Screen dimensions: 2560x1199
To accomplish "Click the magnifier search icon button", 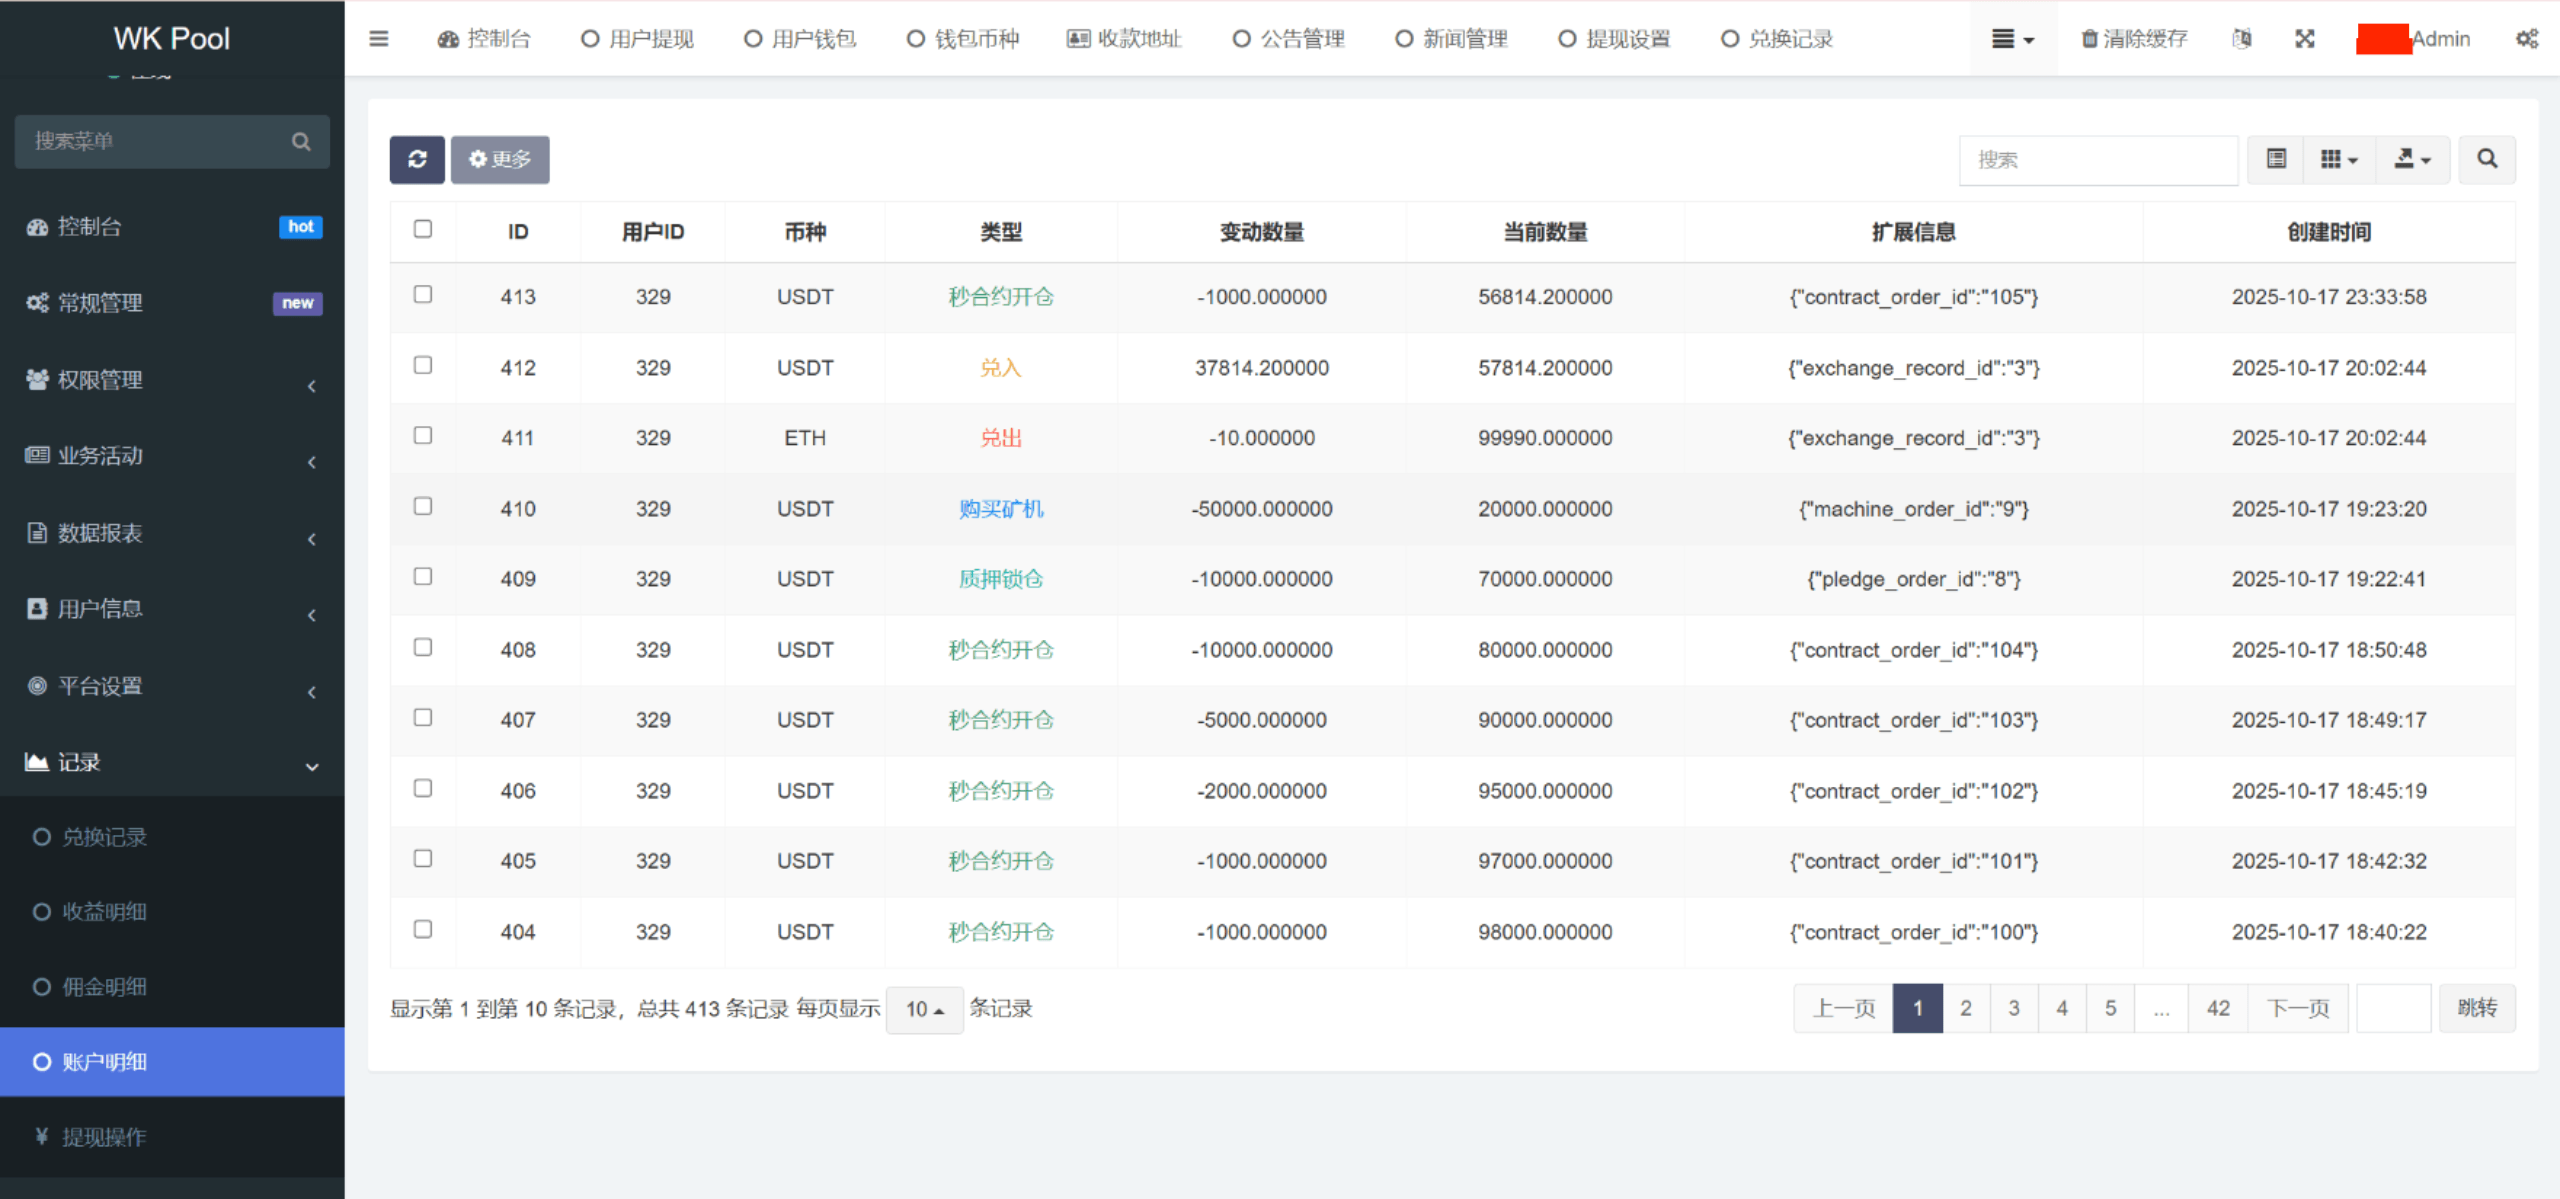I will (x=2486, y=159).
